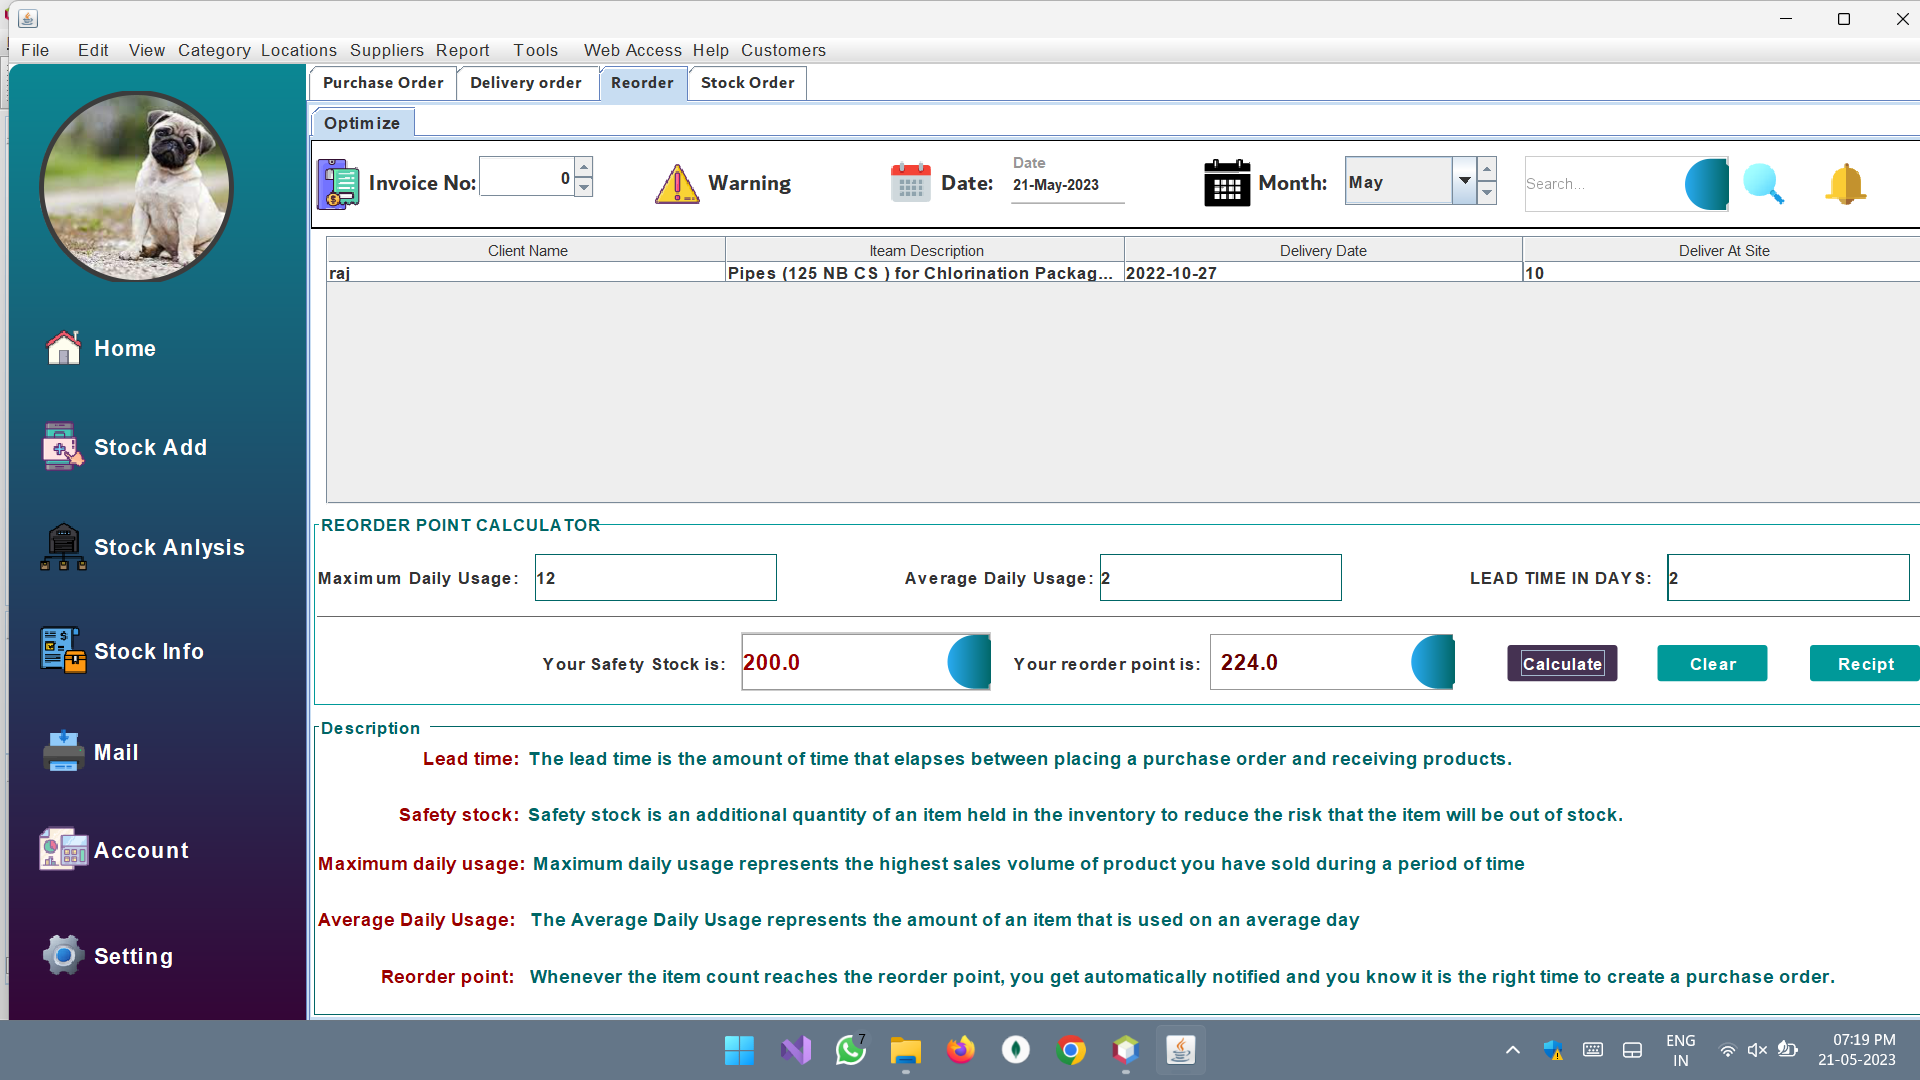
Task: Open Stock Info panel
Action: [148, 650]
